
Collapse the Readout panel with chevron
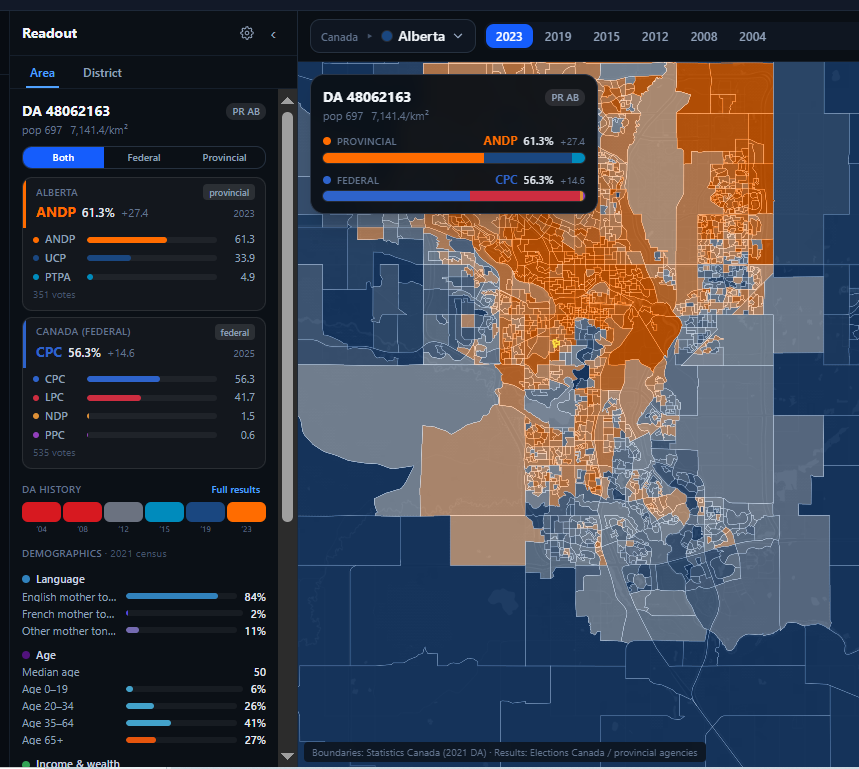coord(273,35)
